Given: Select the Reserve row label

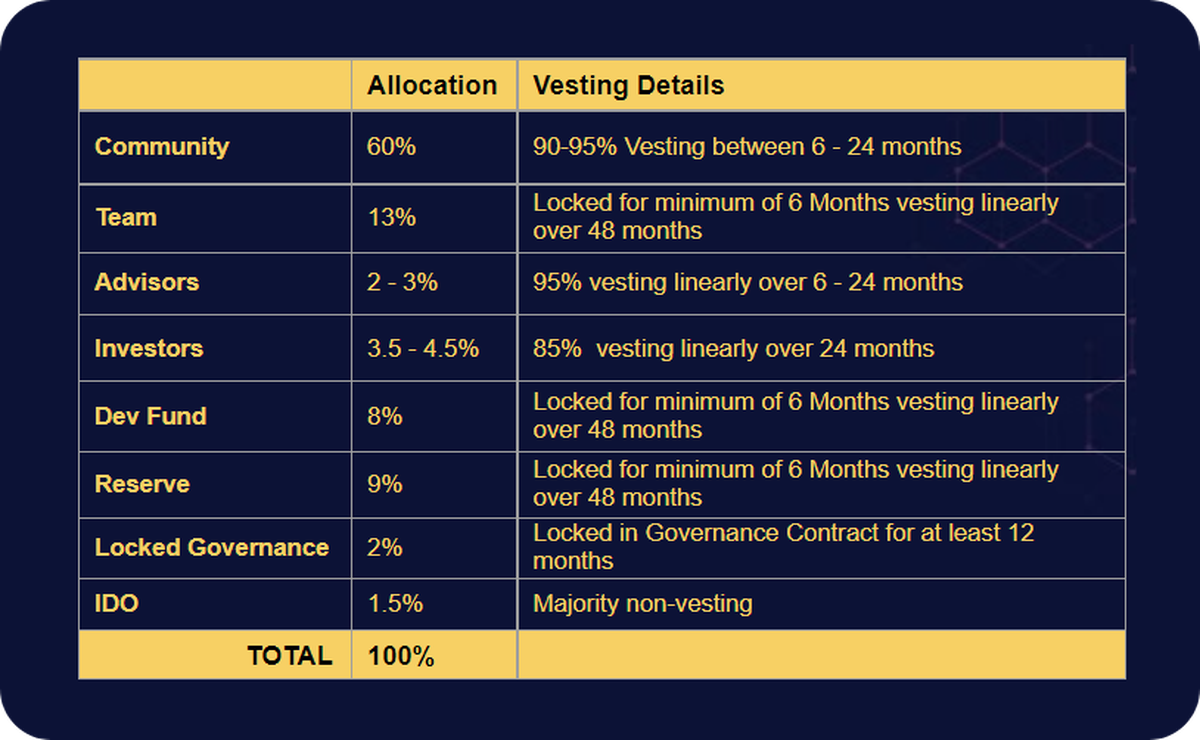Looking at the screenshot, I should click(x=142, y=484).
